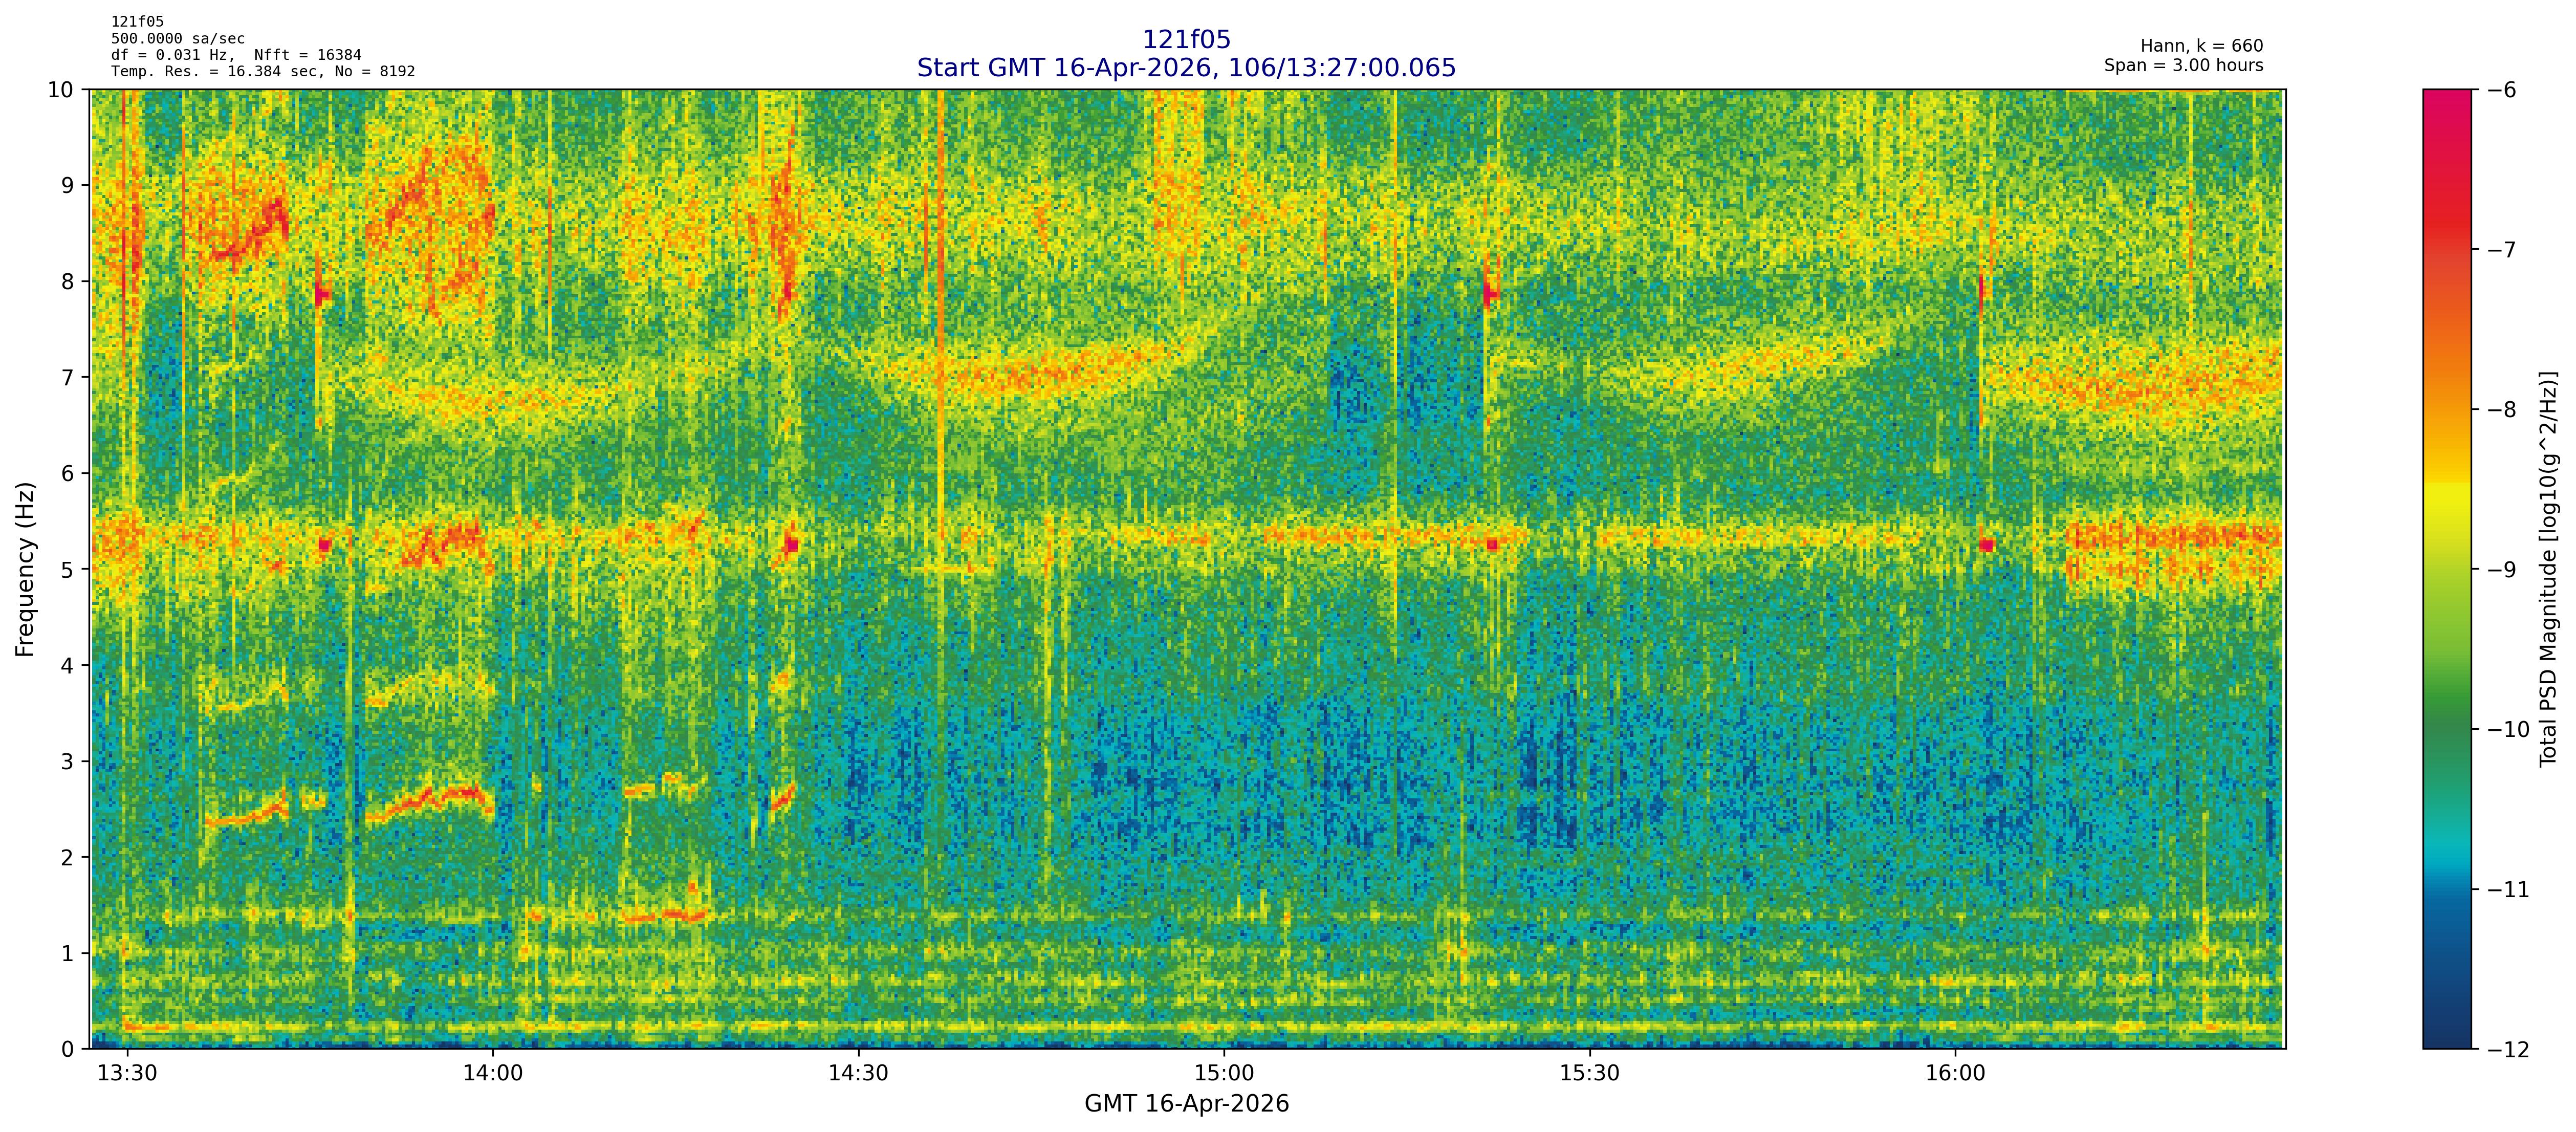
Task: Click the plot title 121f05
Action: [x=1186, y=40]
